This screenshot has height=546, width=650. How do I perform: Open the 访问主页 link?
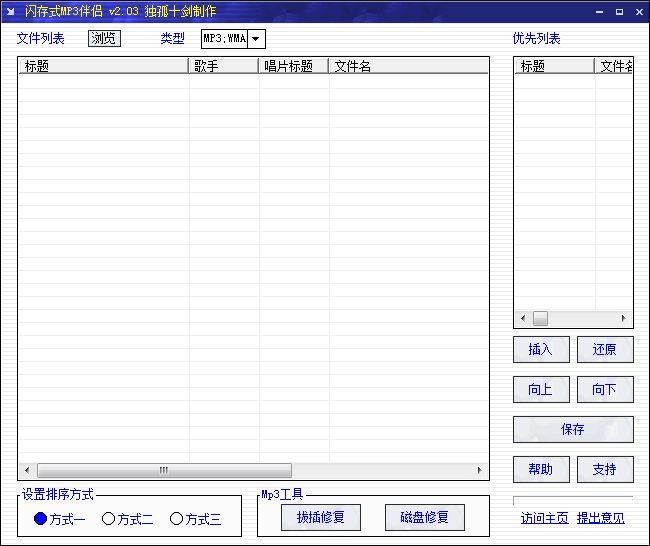[x=544, y=518]
